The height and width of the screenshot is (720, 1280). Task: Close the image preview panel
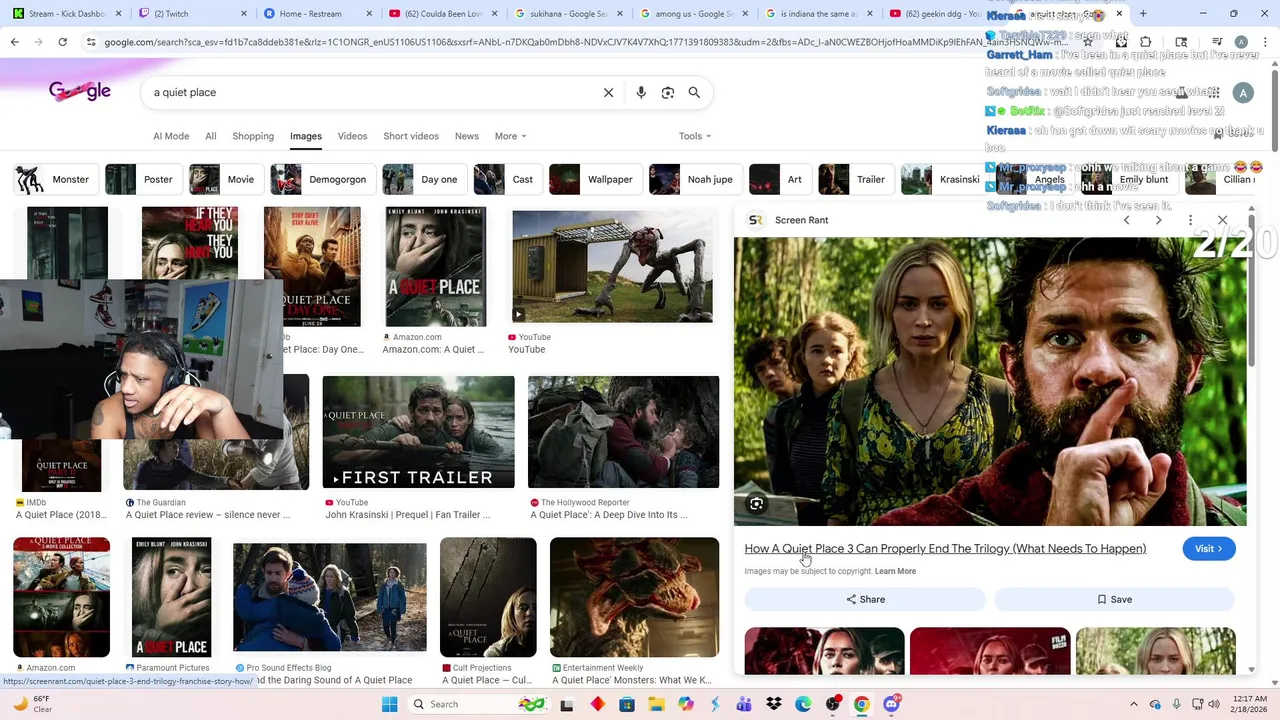pyautogui.click(x=1222, y=220)
